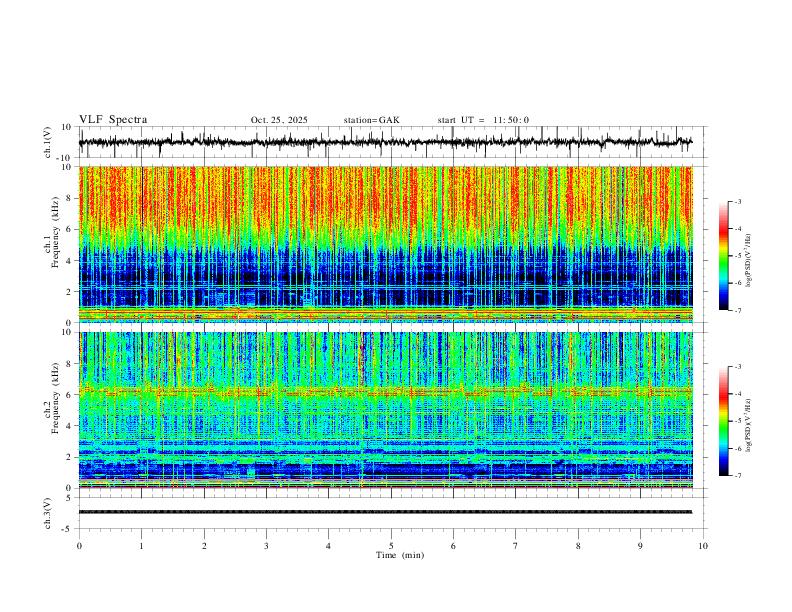Select the date text "Oct. 25, 2025"
Image resolution: width=792 pixels, height=612 pixels.
pos(279,120)
